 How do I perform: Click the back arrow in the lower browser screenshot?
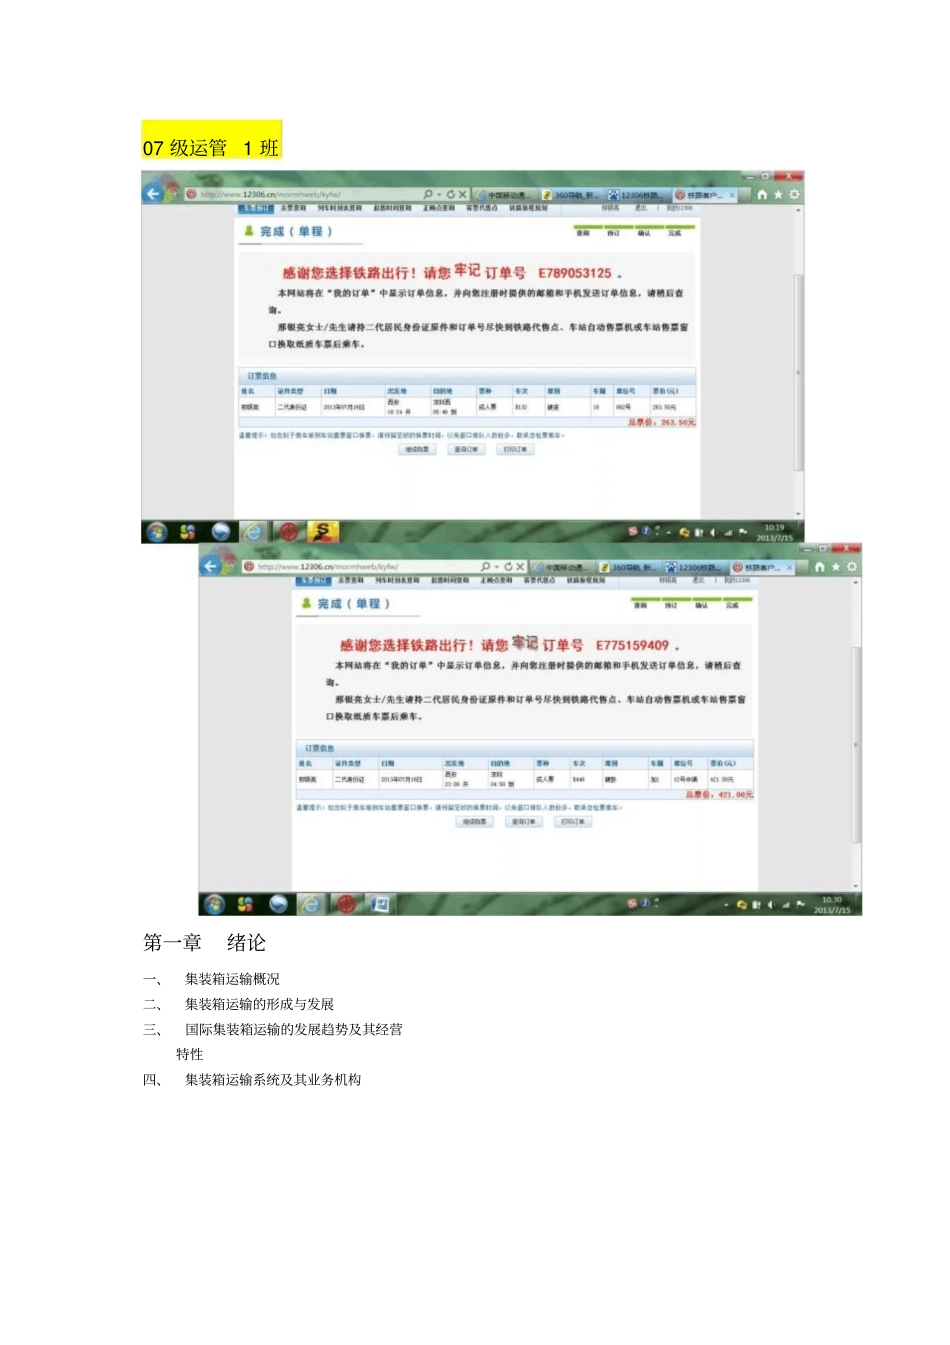tap(210, 566)
